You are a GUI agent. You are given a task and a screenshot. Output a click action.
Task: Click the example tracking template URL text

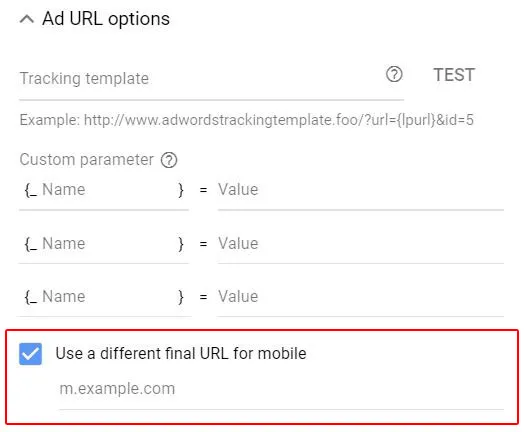(x=247, y=120)
